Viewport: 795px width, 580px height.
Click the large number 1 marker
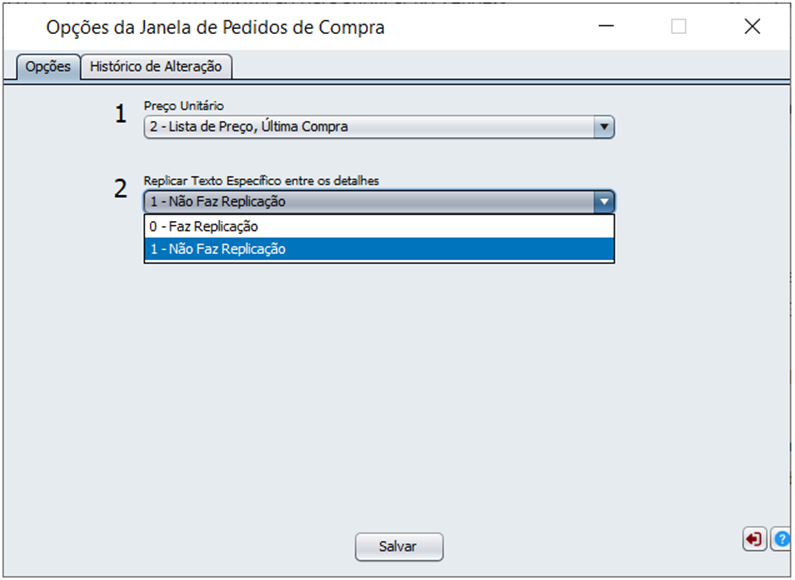120,114
